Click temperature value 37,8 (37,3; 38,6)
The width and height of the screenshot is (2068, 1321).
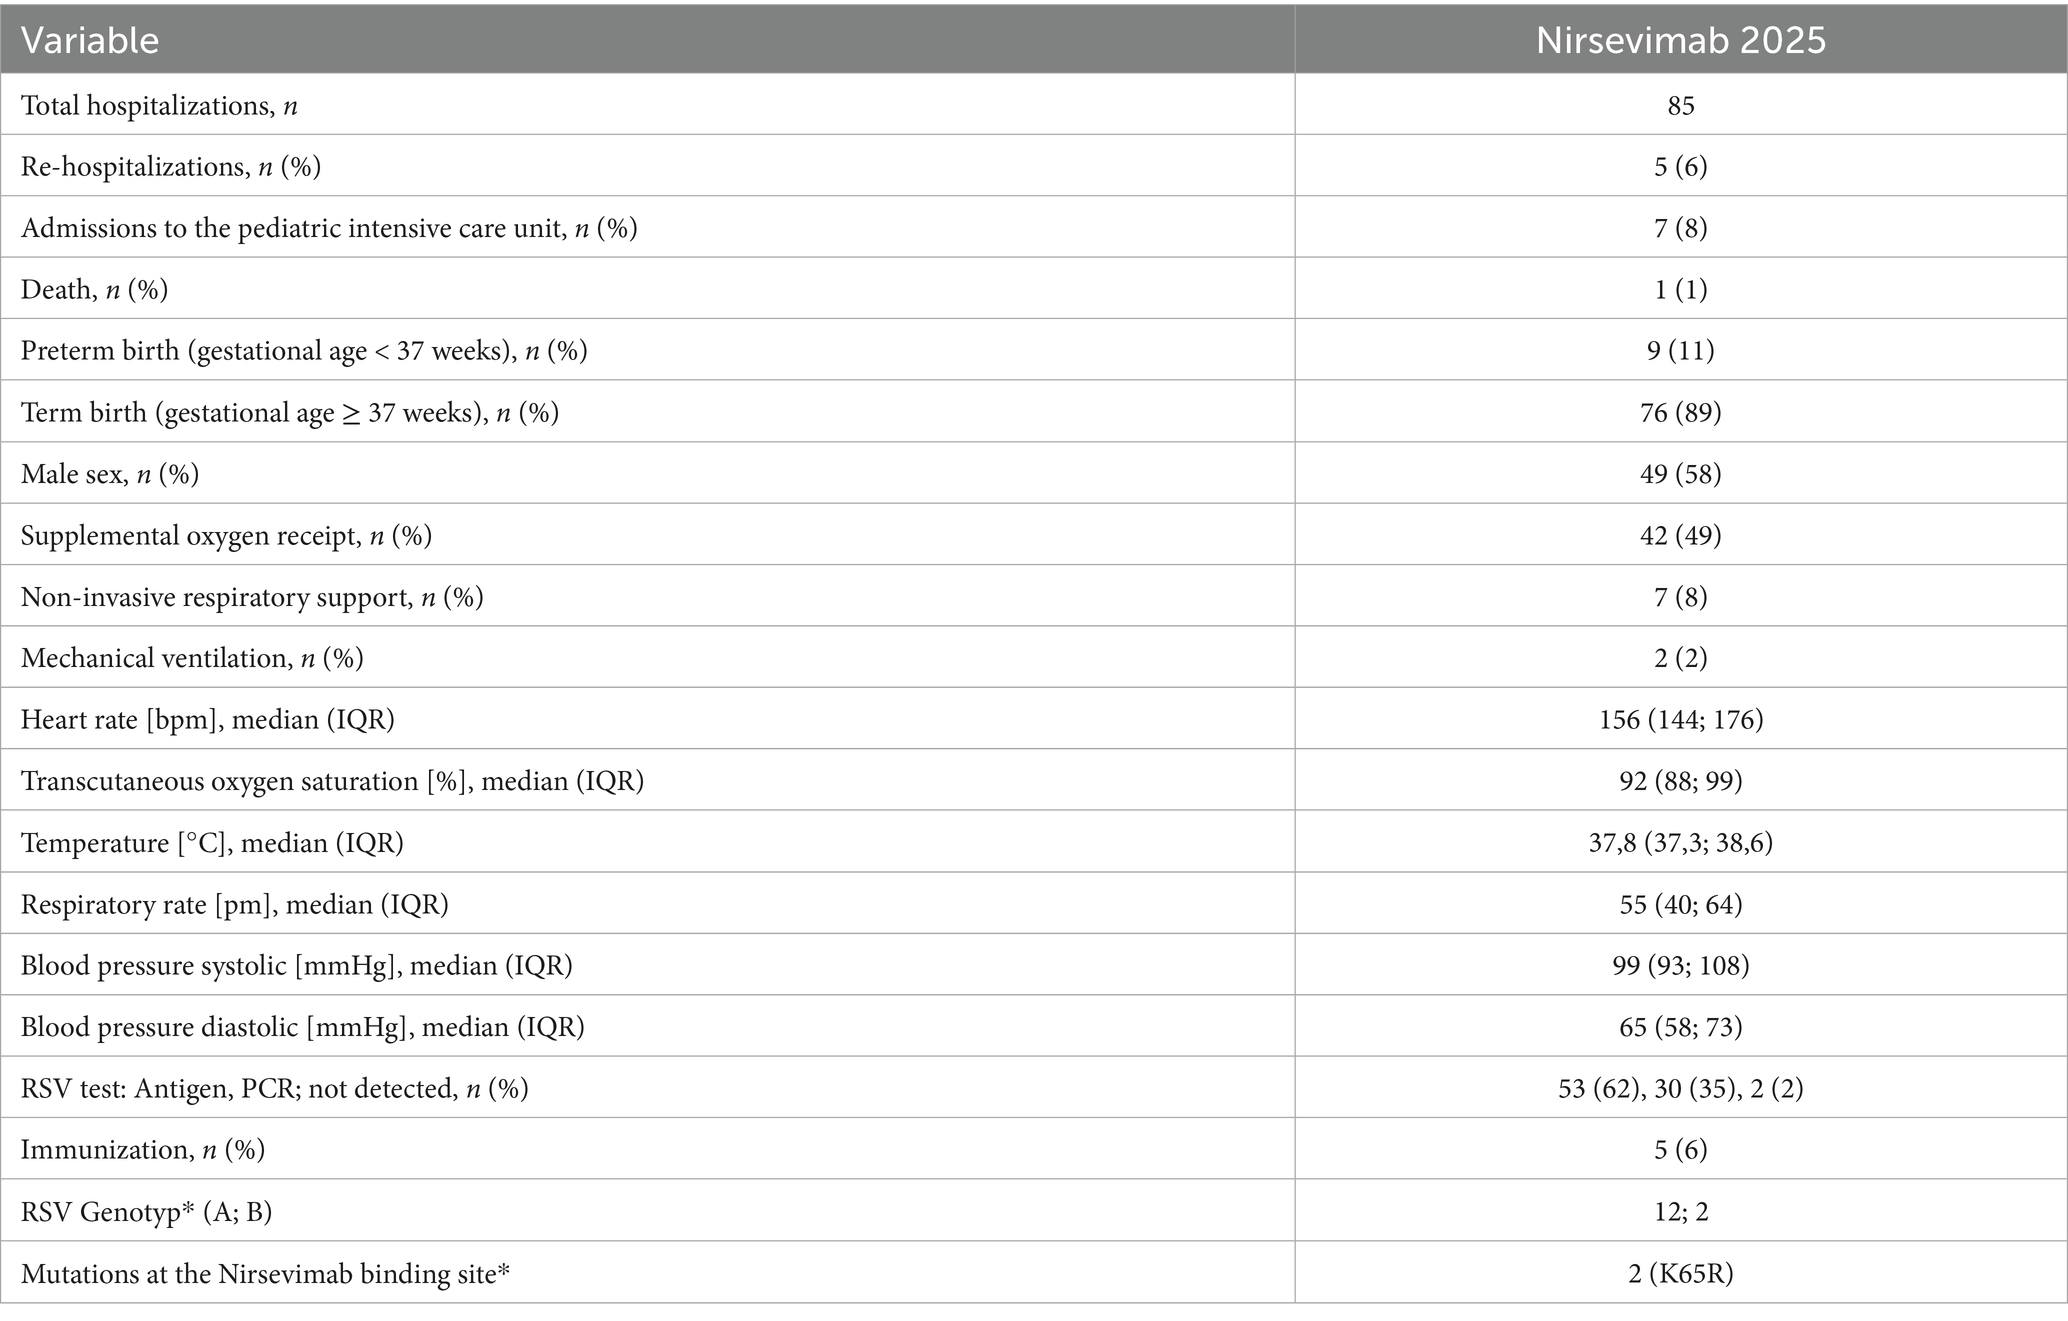(1680, 842)
